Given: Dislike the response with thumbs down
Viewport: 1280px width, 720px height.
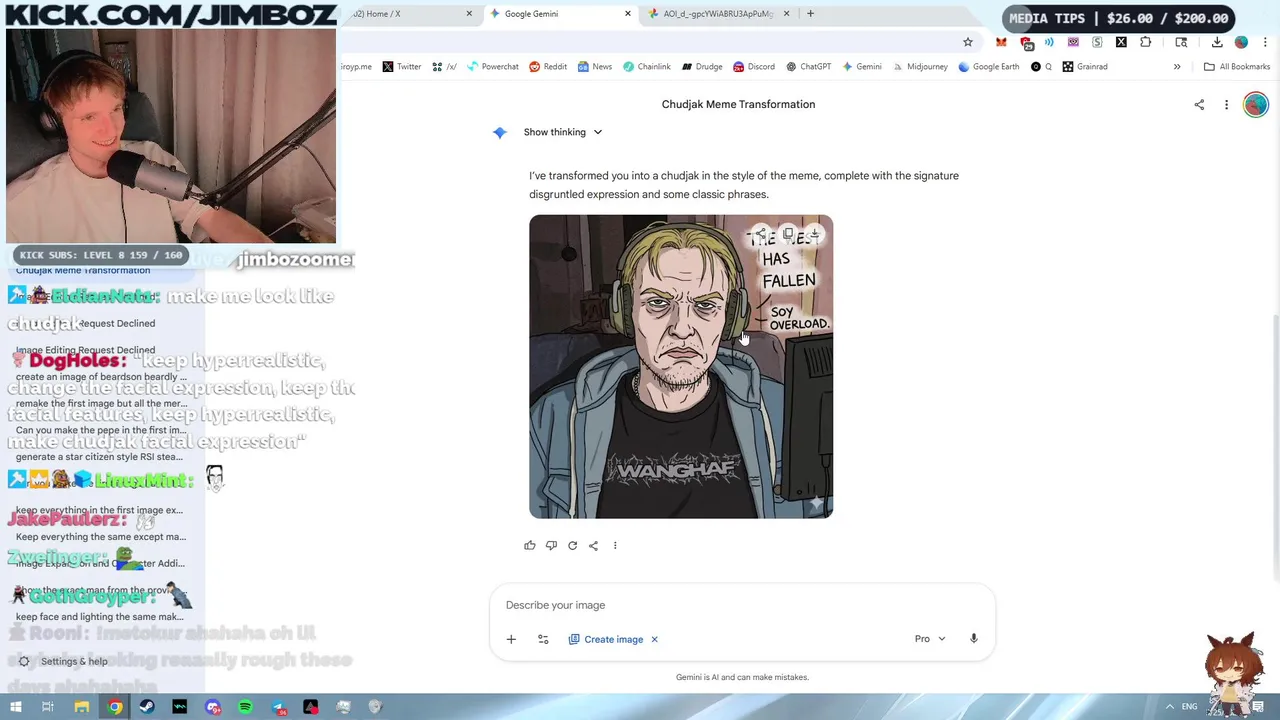Looking at the screenshot, I should click(x=551, y=545).
